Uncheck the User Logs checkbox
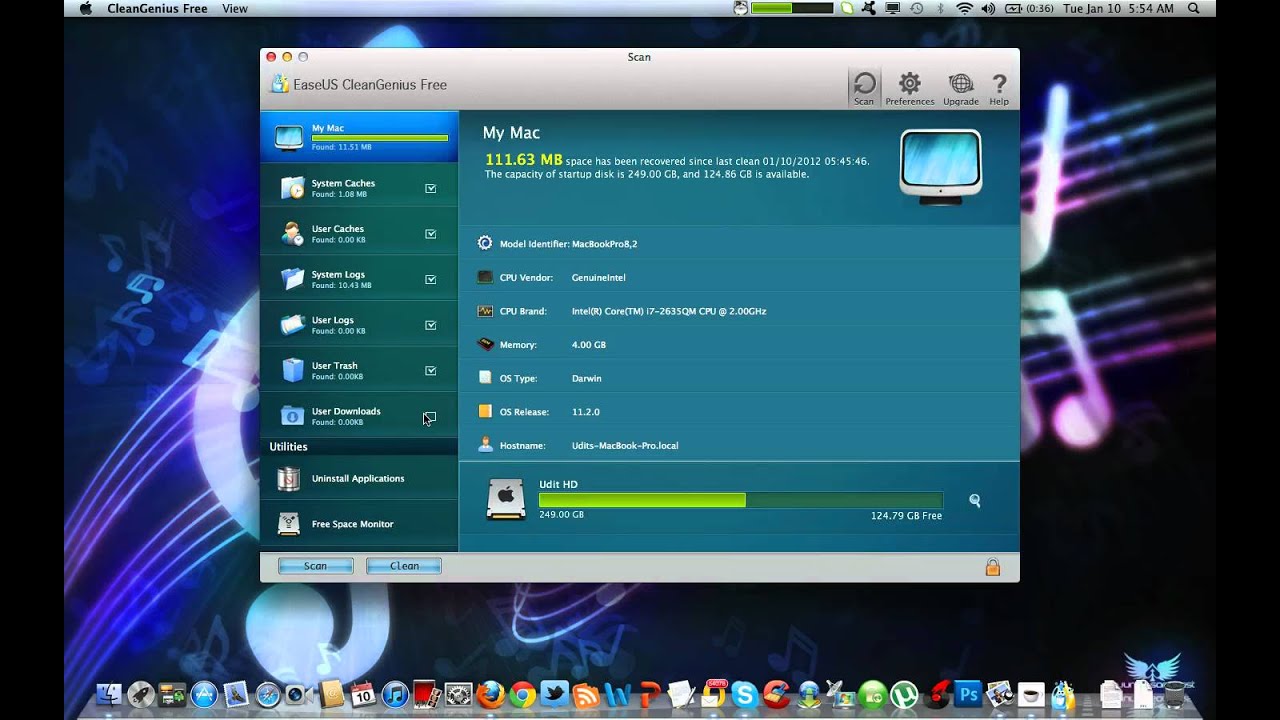 point(431,325)
